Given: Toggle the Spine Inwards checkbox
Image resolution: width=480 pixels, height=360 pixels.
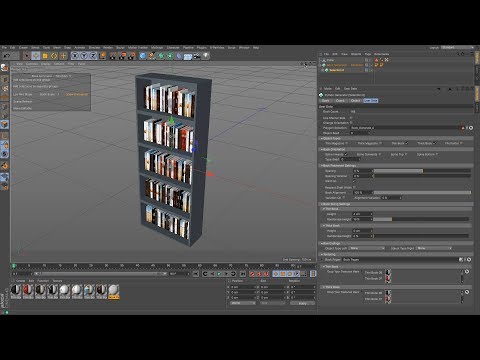Looking at the screenshot, I should pos(346,154).
